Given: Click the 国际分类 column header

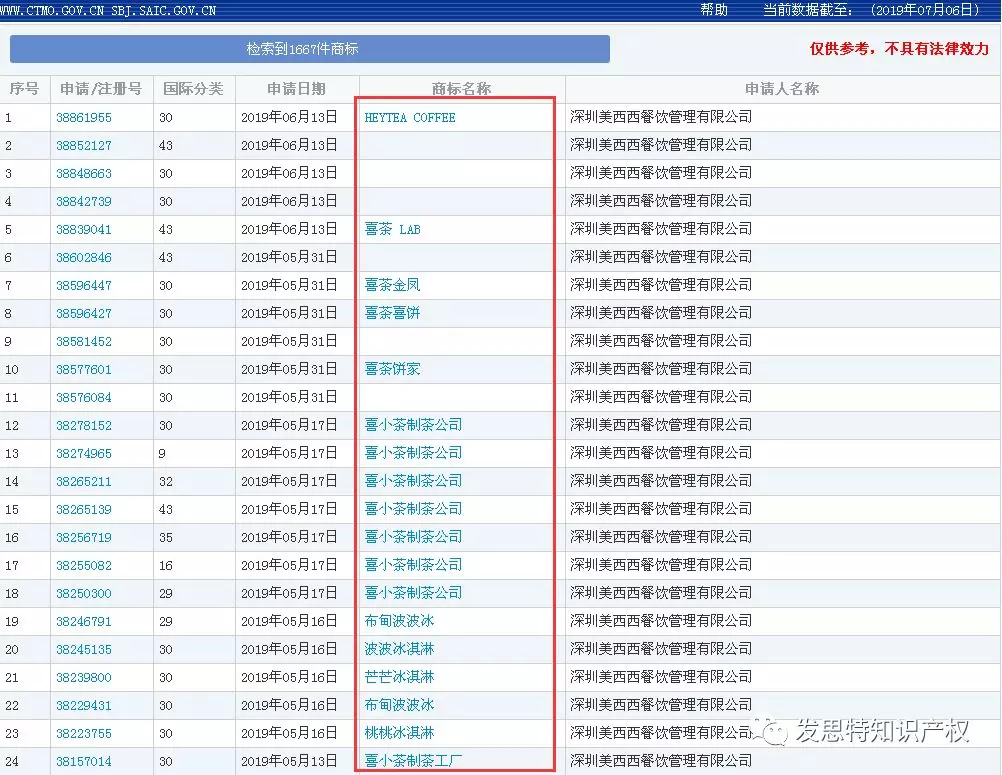Looking at the screenshot, I should 194,89.
